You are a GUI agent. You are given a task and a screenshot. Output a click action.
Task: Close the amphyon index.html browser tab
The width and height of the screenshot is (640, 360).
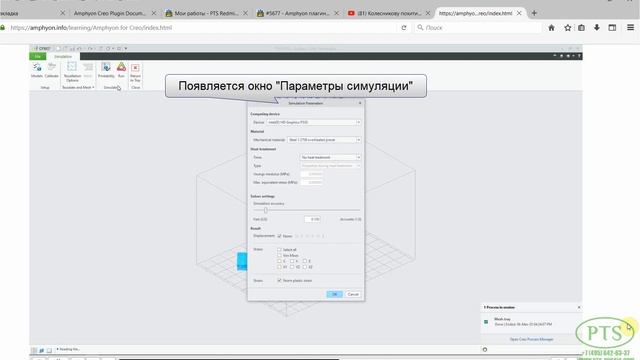(x=519, y=13)
